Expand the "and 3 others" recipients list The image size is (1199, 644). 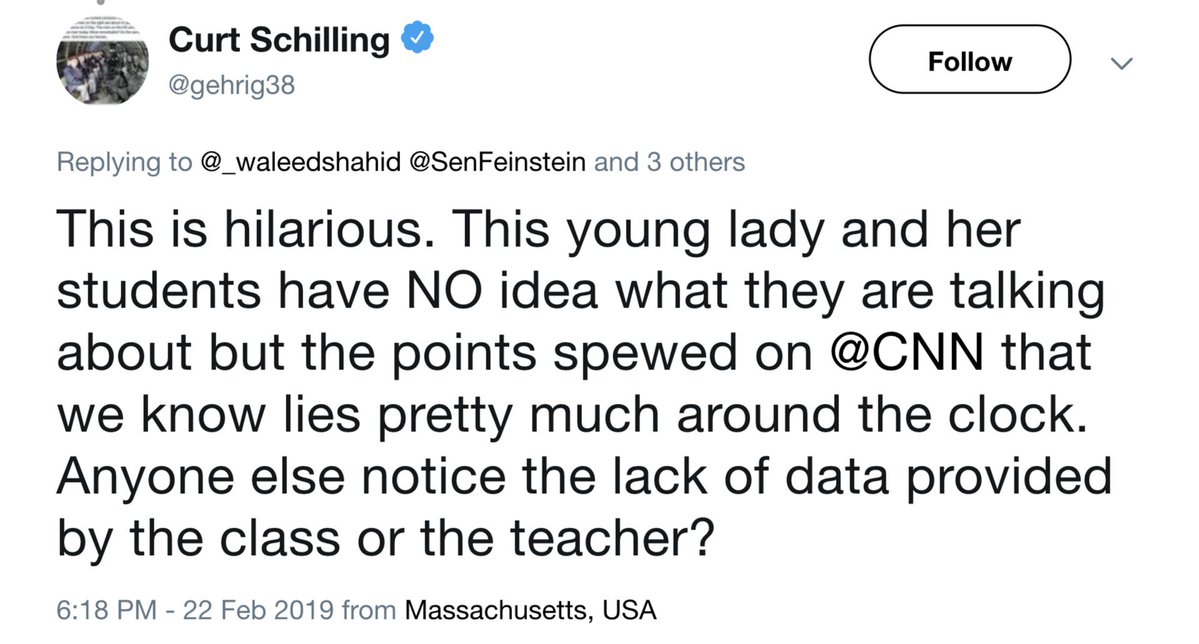pos(670,162)
